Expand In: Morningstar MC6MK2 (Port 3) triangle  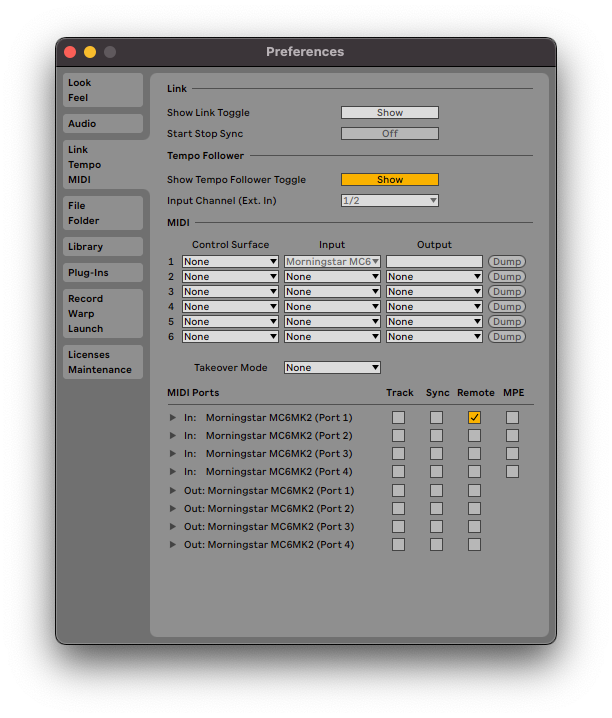click(x=173, y=454)
